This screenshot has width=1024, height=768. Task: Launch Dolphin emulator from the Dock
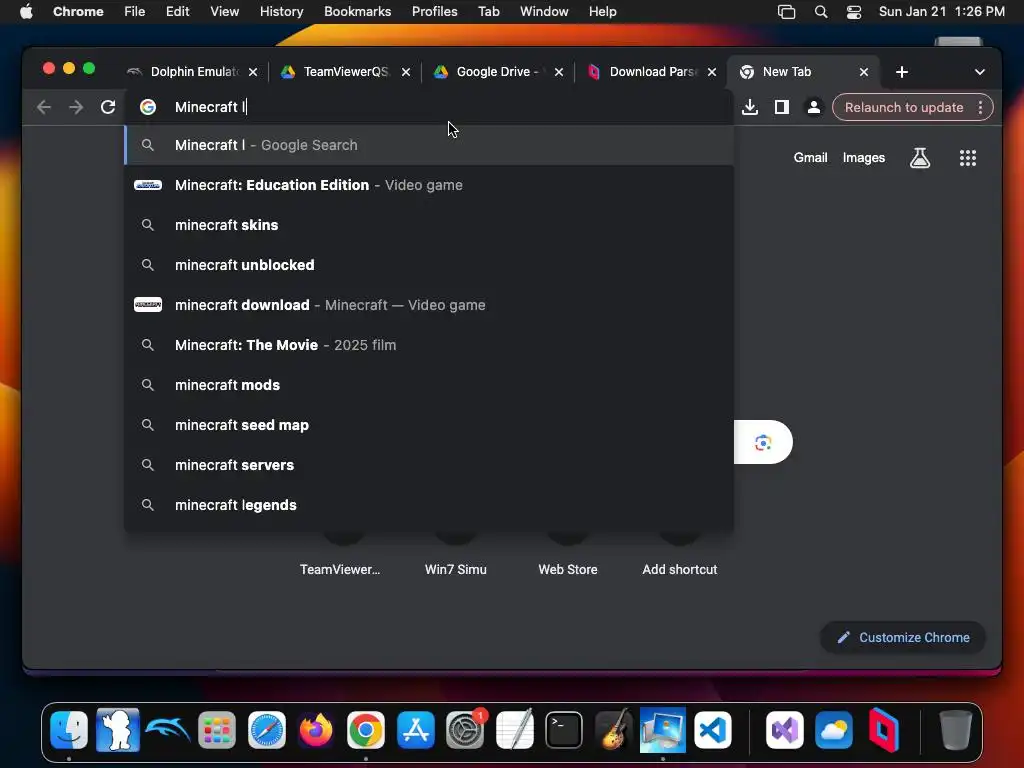[x=168, y=729]
